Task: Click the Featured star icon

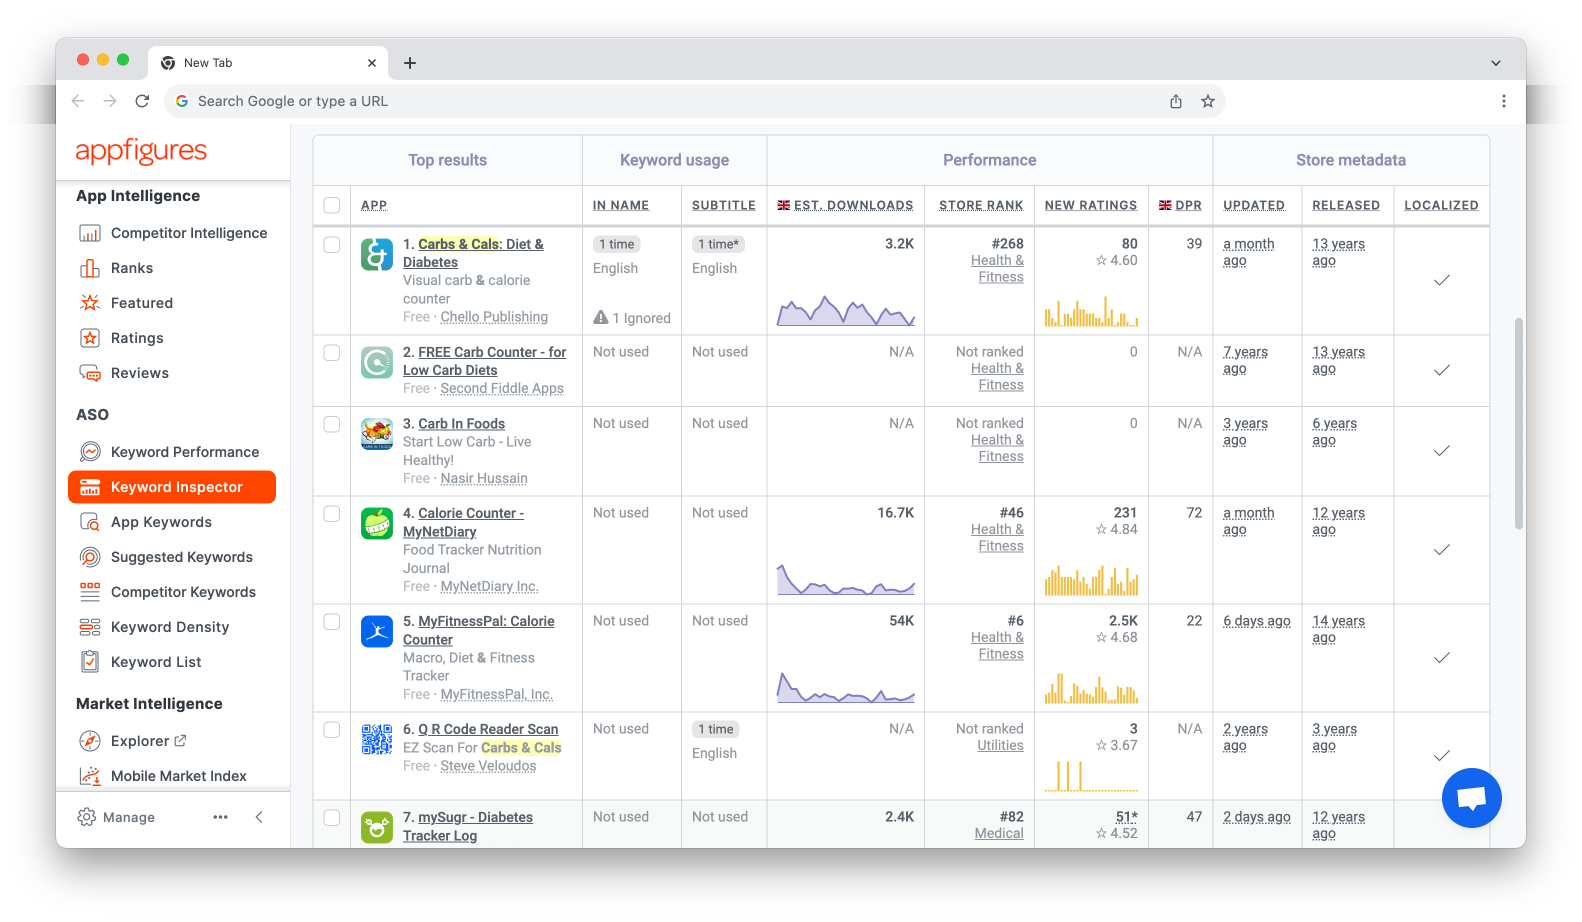Action: [90, 303]
